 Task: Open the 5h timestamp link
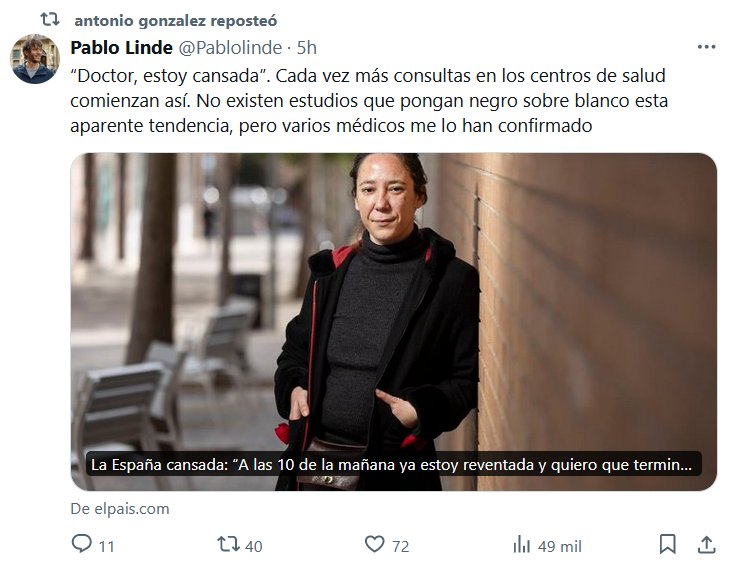pyautogui.click(x=307, y=48)
